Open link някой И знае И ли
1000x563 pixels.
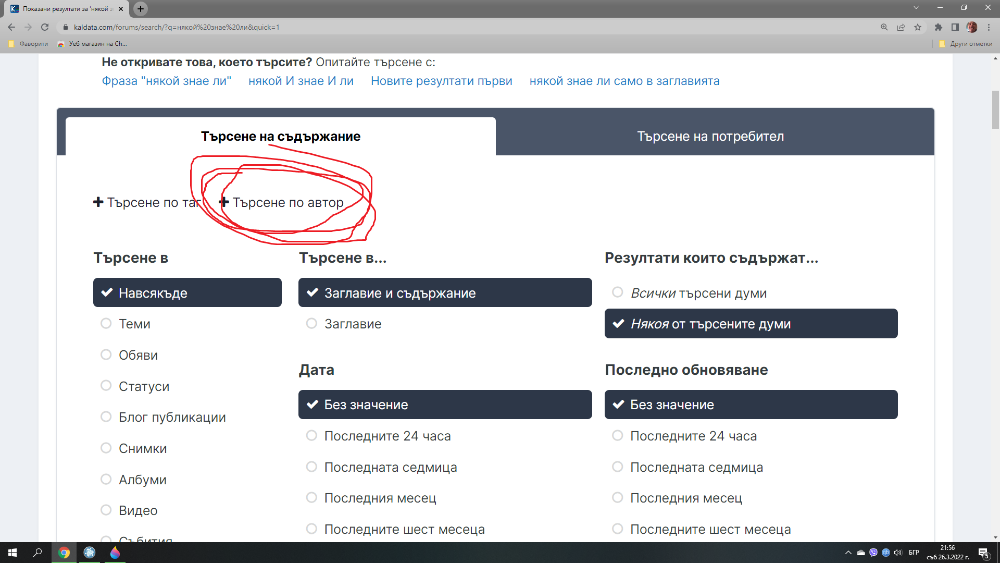[301, 81]
